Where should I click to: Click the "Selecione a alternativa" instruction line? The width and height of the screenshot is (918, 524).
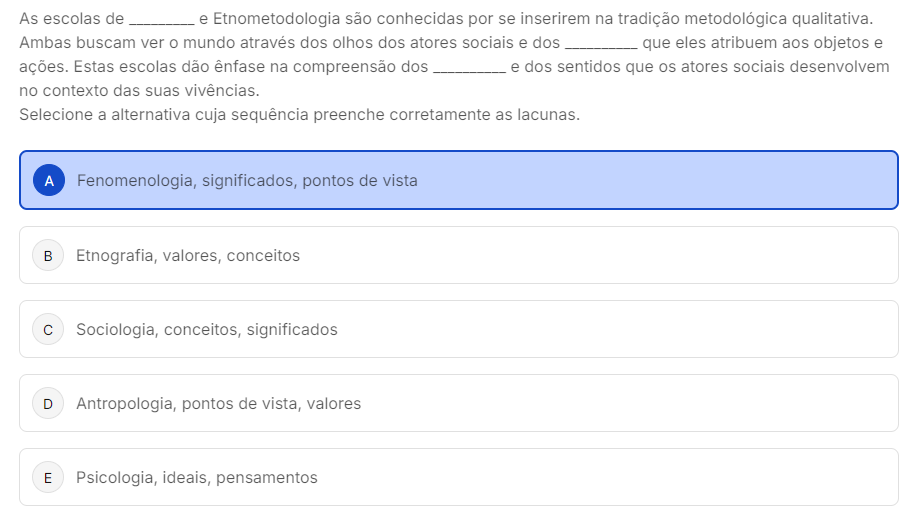click(x=299, y=114)
